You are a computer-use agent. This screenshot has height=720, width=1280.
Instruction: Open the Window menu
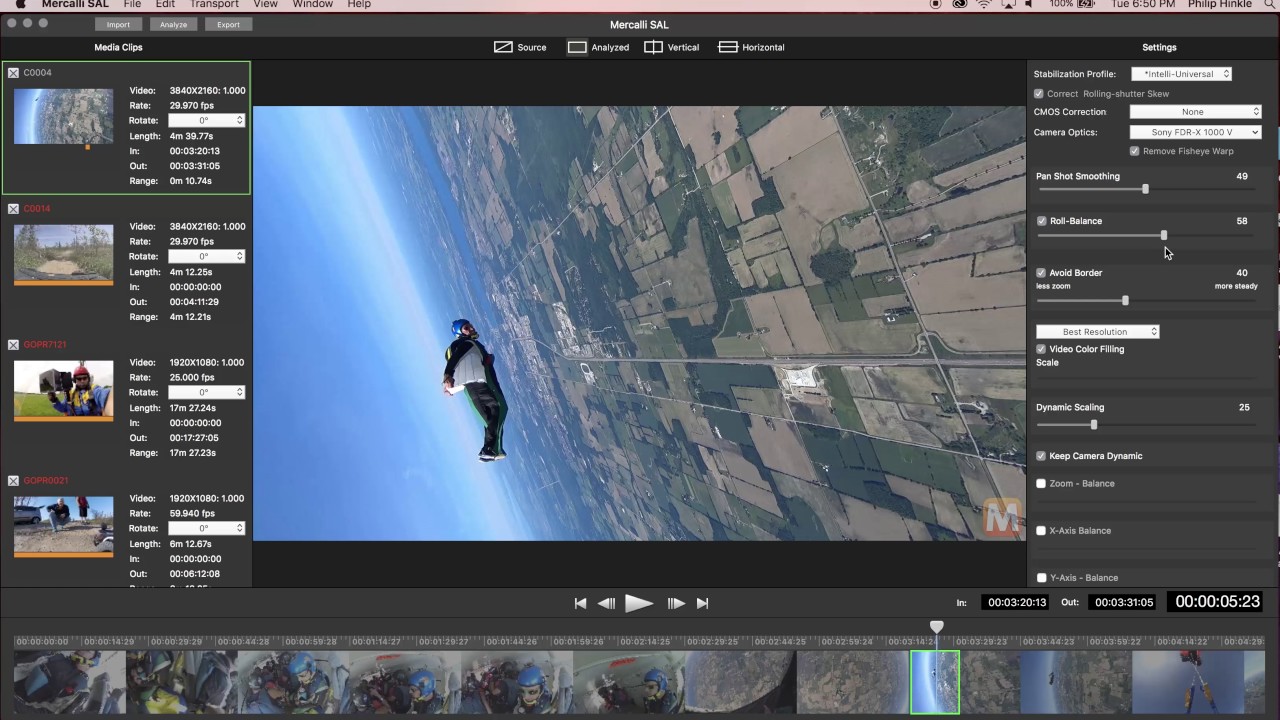tap(313, 4)
